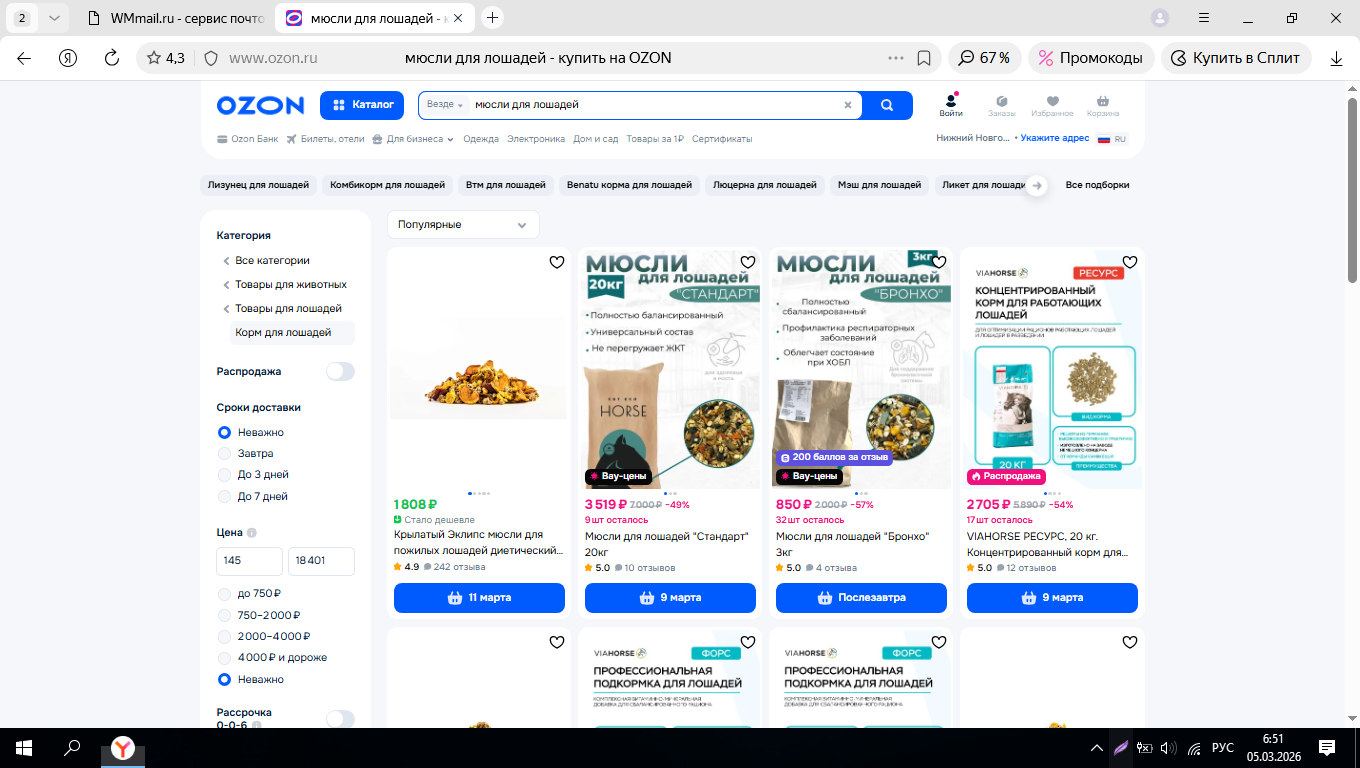The width and height of the screenshot is (1360, 768).
Task: Click the Укажите адрес link
Action: (1055, 139)
